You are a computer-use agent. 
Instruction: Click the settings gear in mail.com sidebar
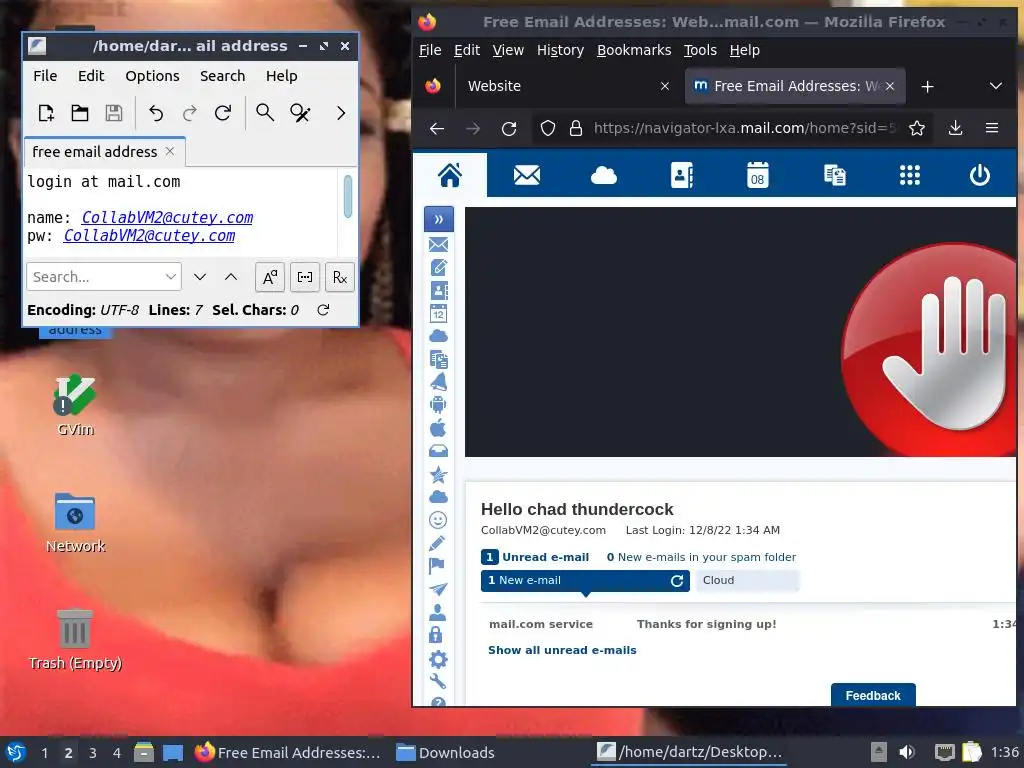(x=438, y=659)
